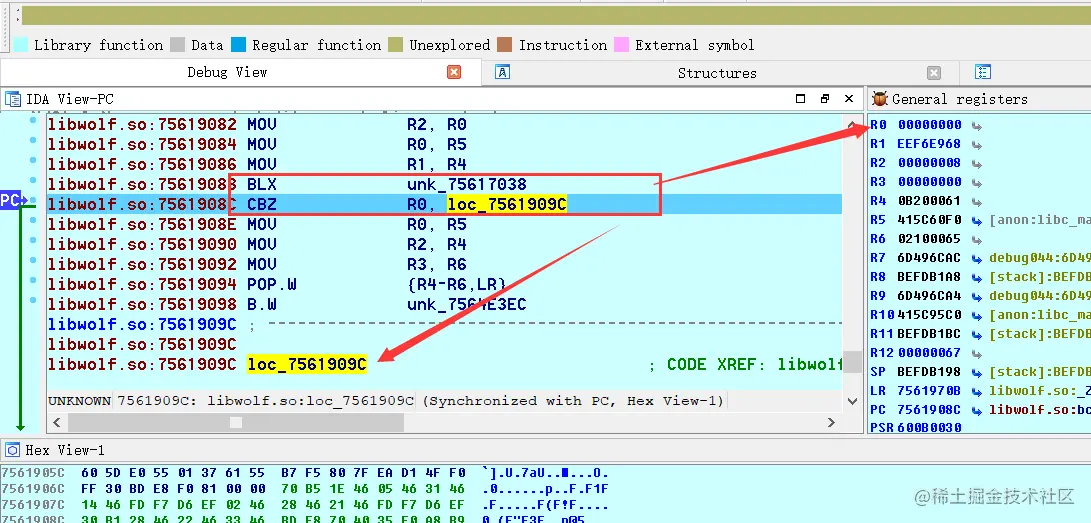Jump to R11 register value arrow
This screenshot has width=1091, height=523.
[x=977, y=335]
